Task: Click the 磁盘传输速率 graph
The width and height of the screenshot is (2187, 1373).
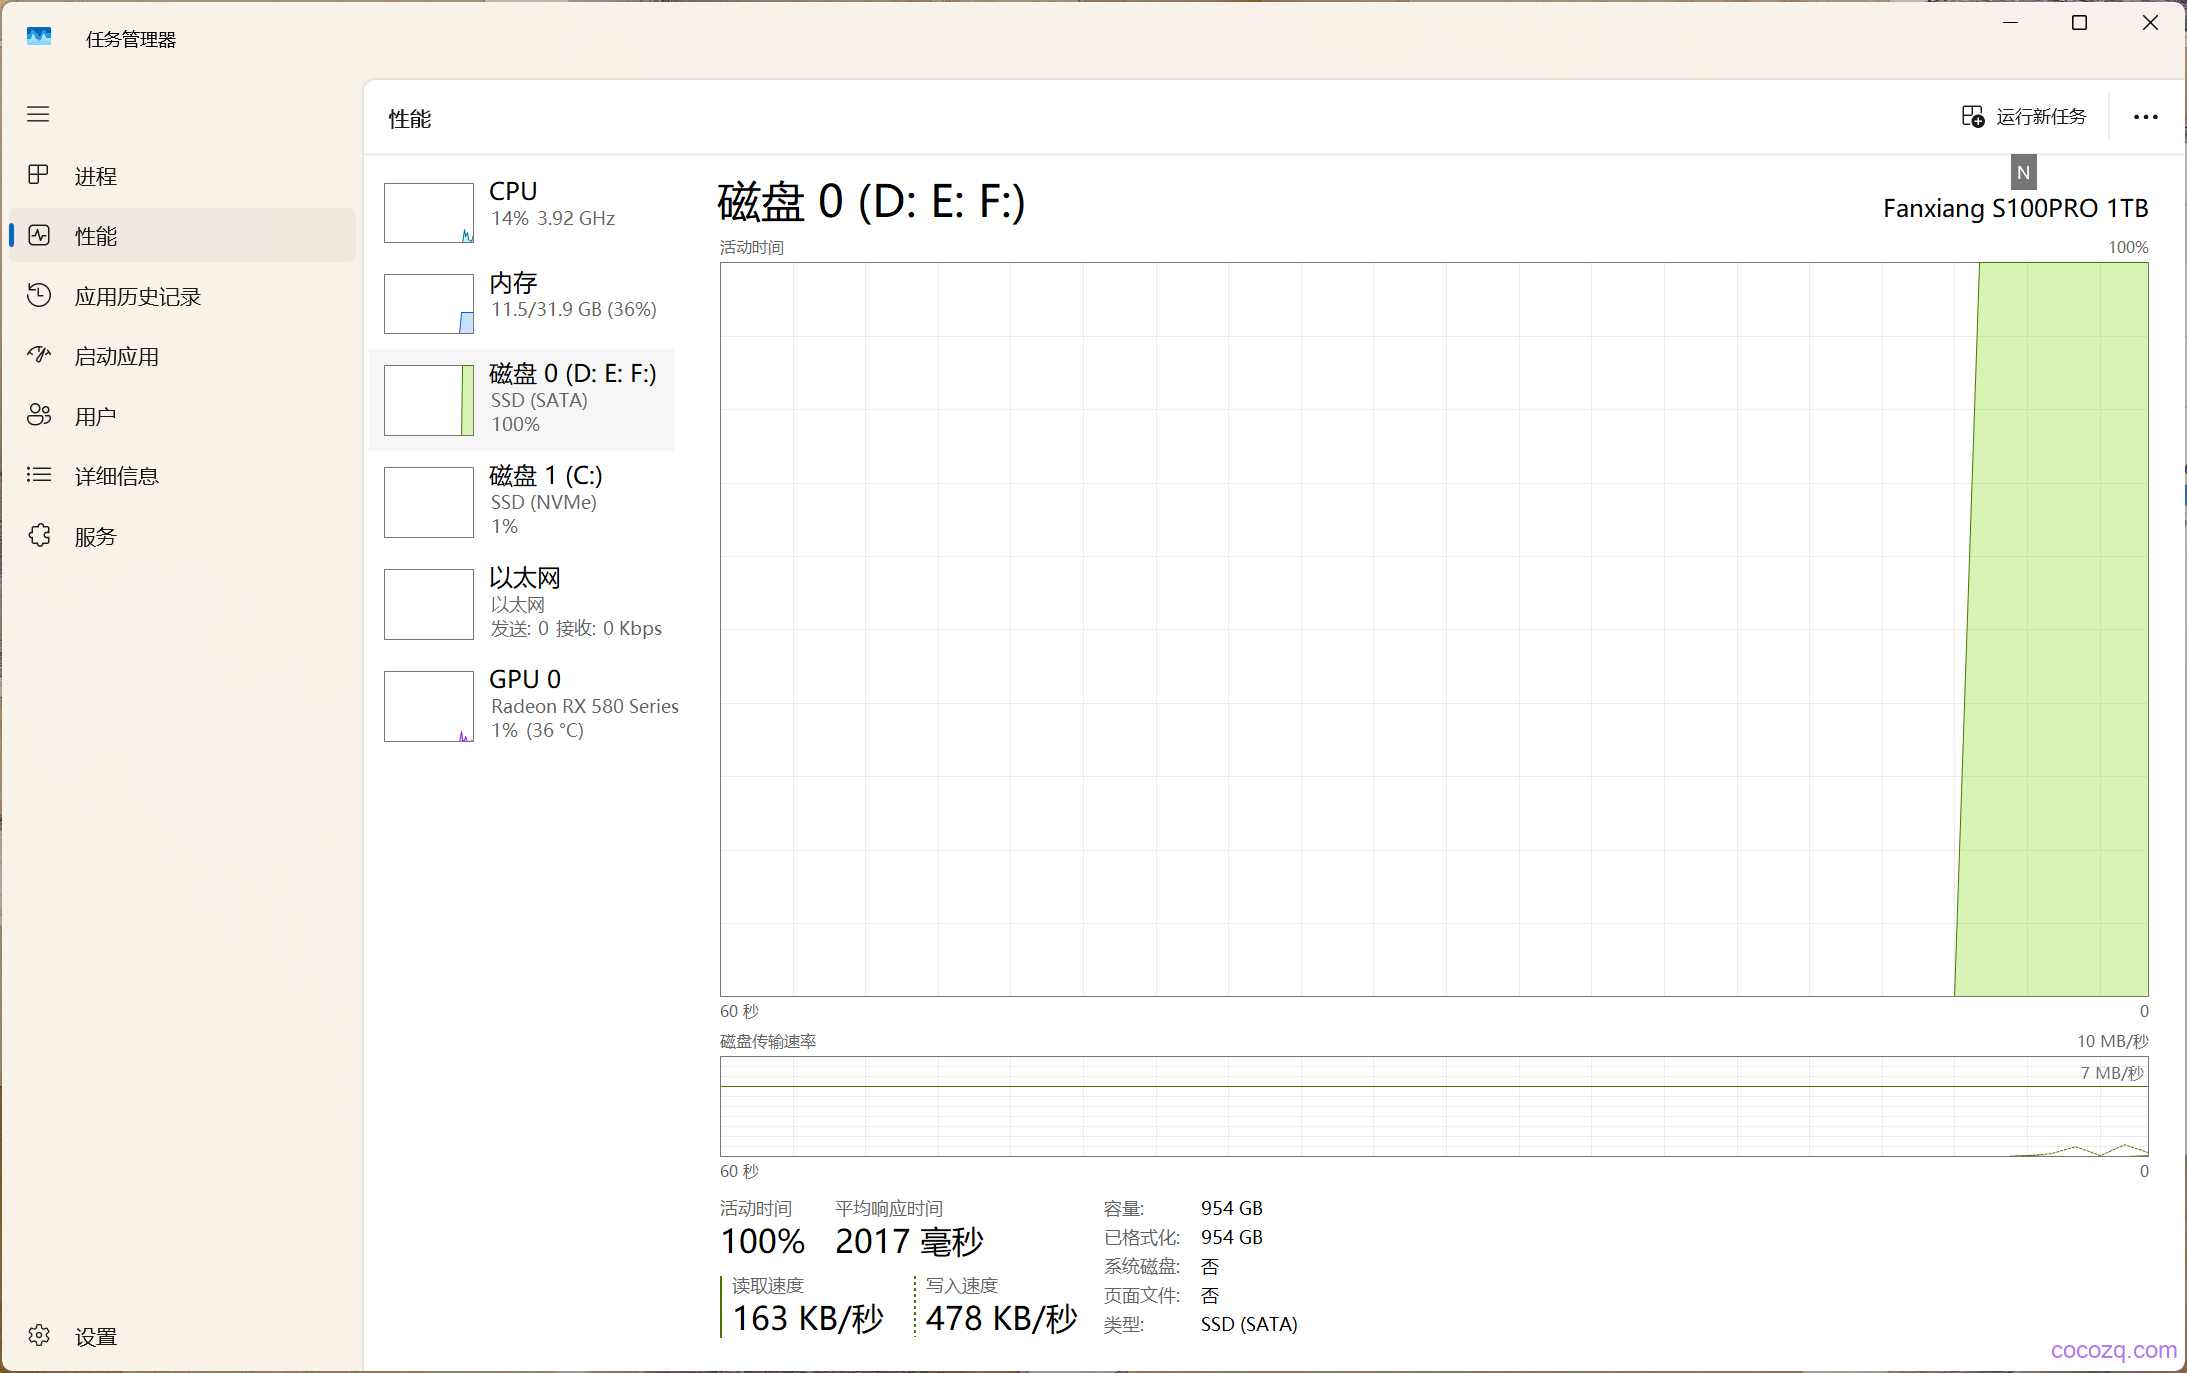Action: (x=1434, y=1106)
